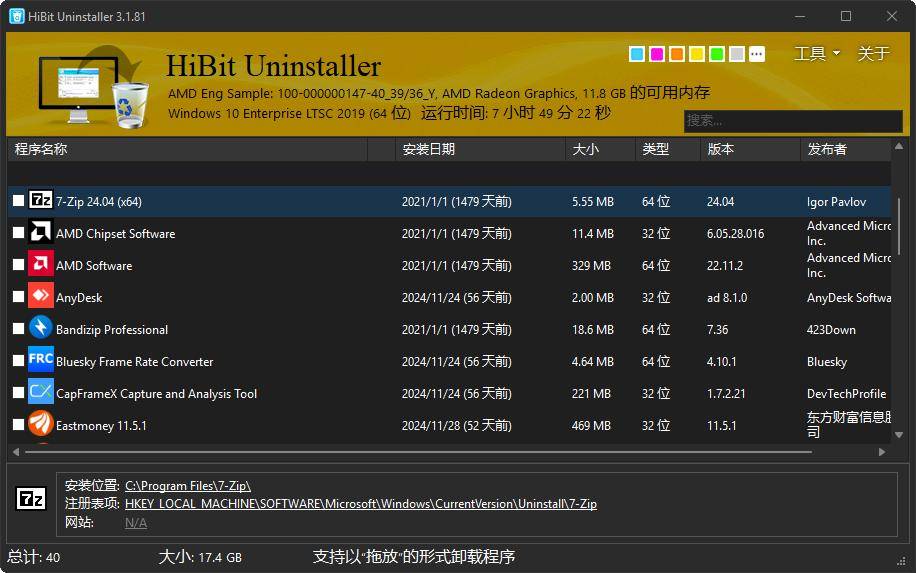Click the N/A website link

coord(136,522)
